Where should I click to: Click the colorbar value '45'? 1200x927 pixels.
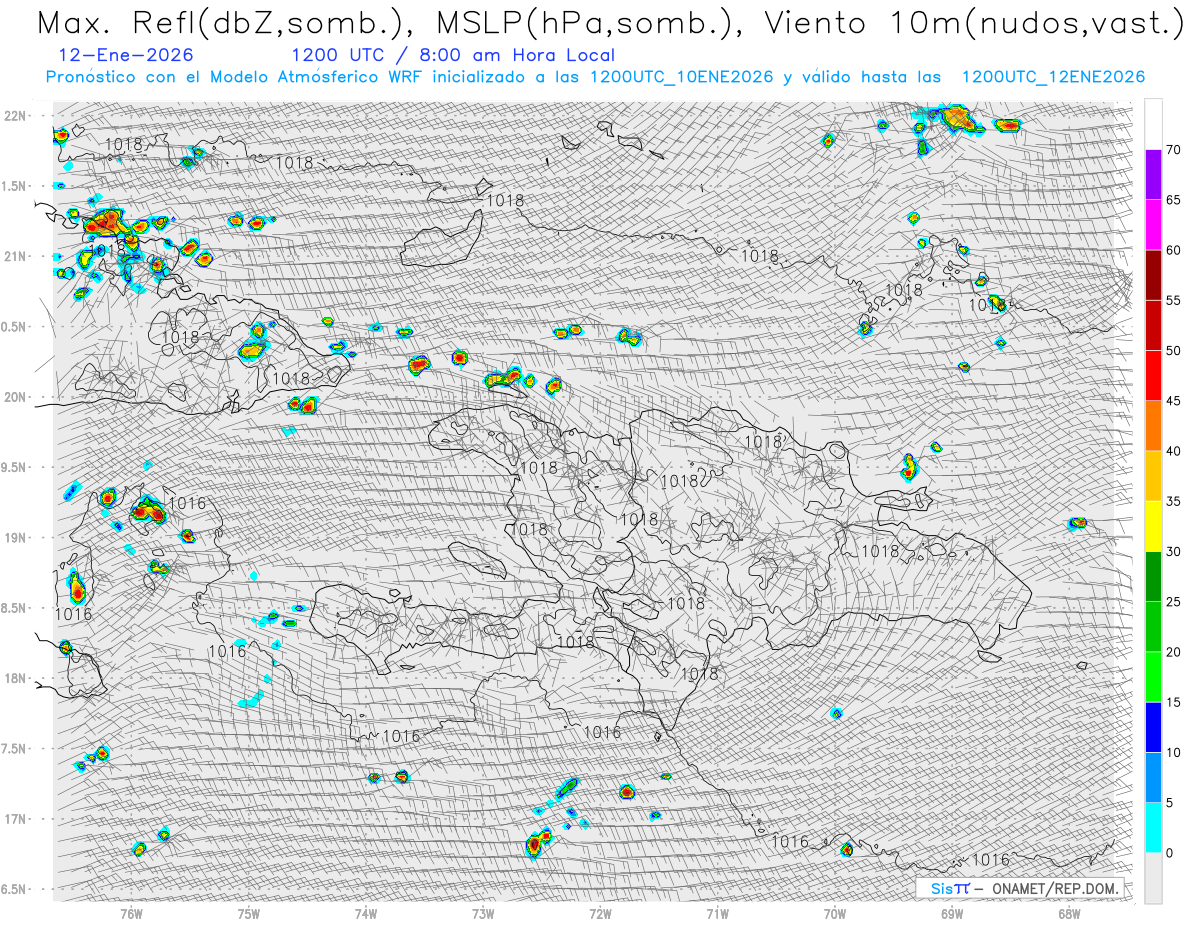point(1173,401)
